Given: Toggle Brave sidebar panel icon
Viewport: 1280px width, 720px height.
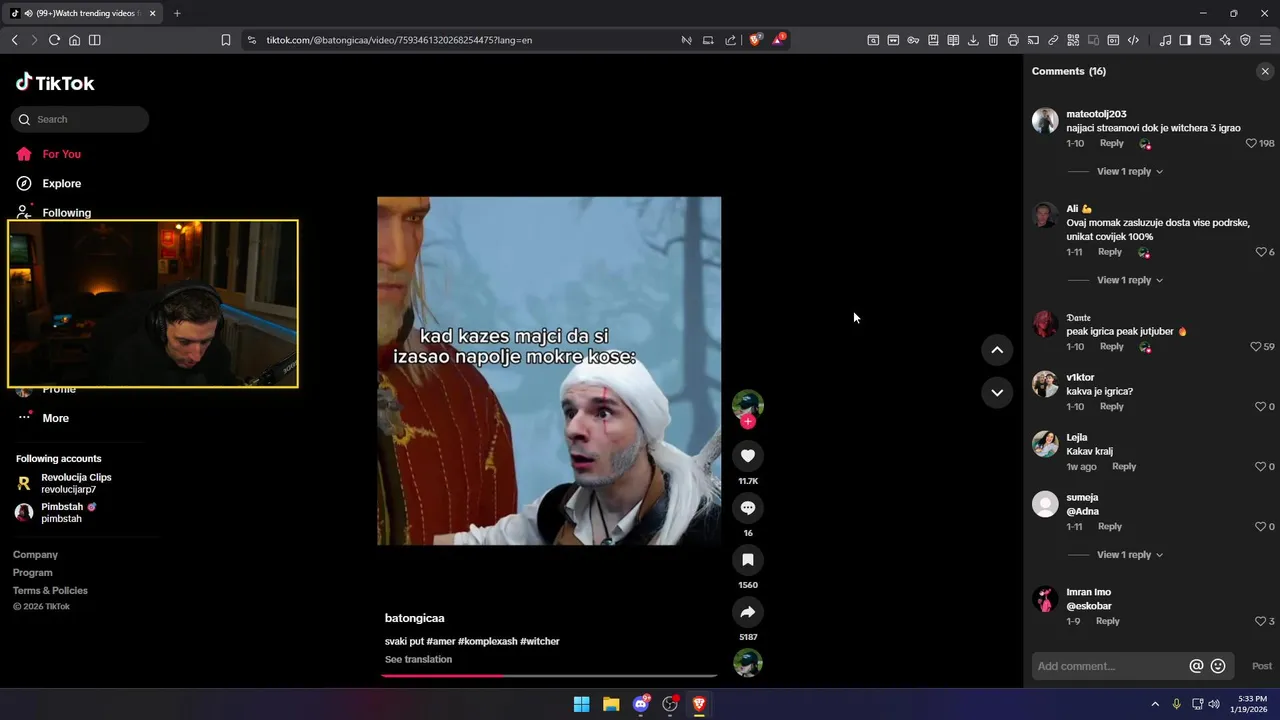Looking at the screenshot, I should (x=1185, y=40).
